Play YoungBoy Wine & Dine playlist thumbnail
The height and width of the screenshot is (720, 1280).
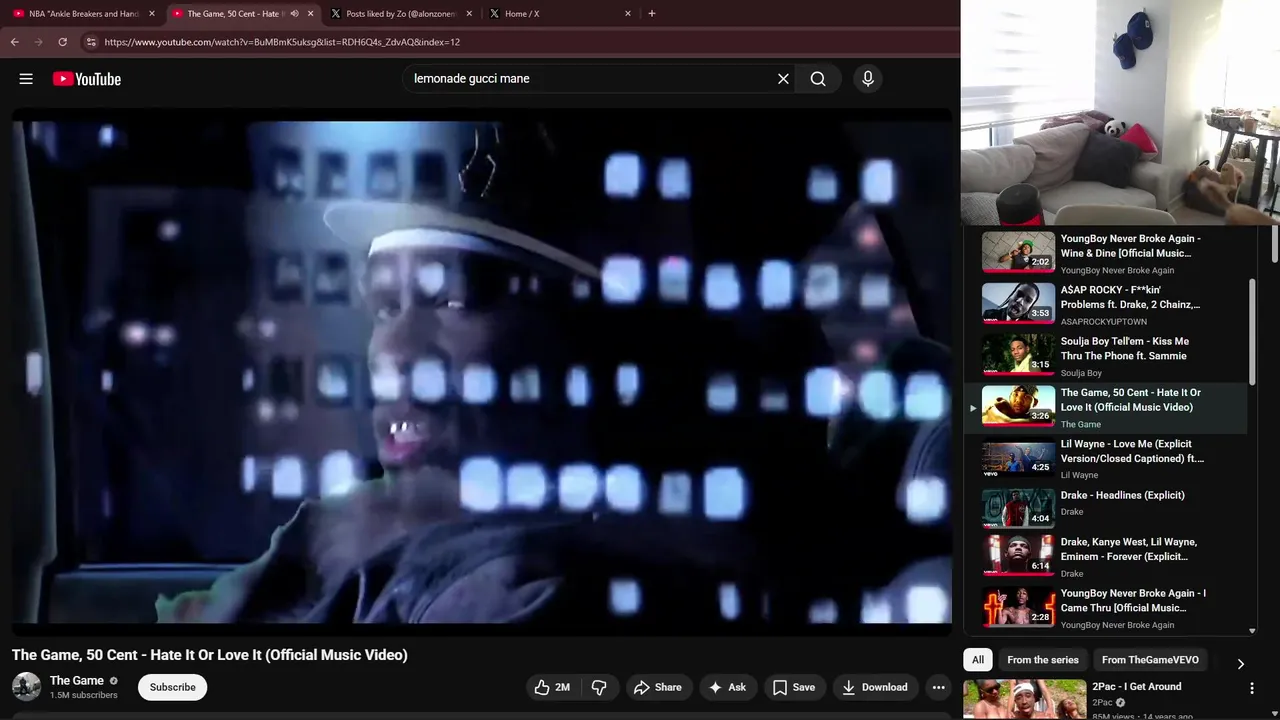[1018, 252]
